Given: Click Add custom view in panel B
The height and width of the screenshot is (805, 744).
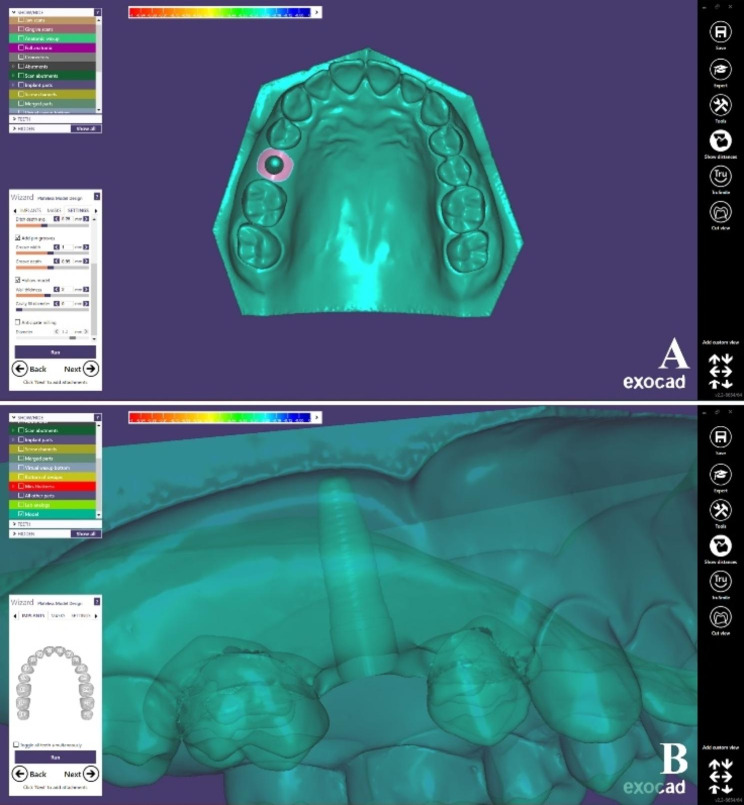Looking at the screenshot, I should point(720,748).
